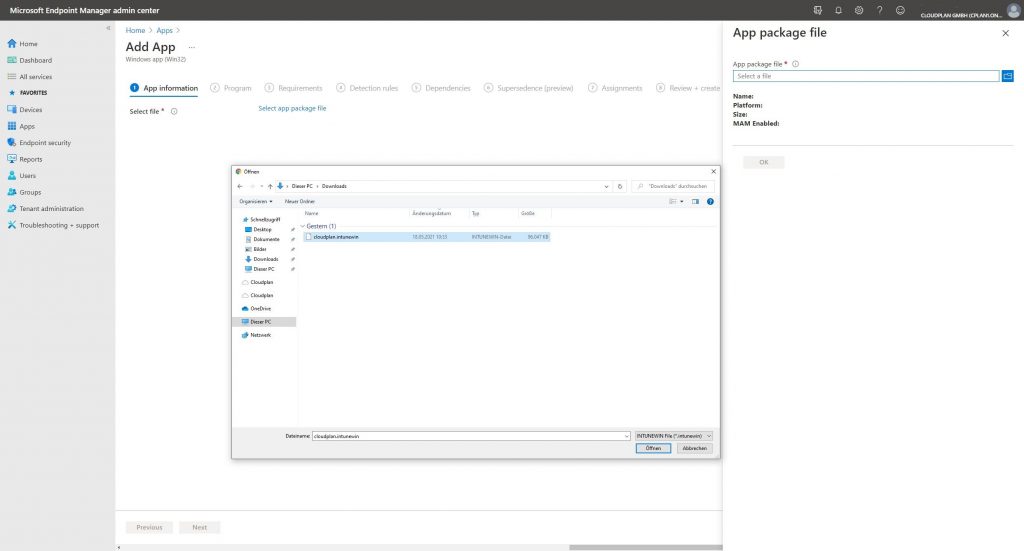Viewport: 1024px width, 551px height.
Task: Click the info icon beside Select file
Action: (174, 112)
